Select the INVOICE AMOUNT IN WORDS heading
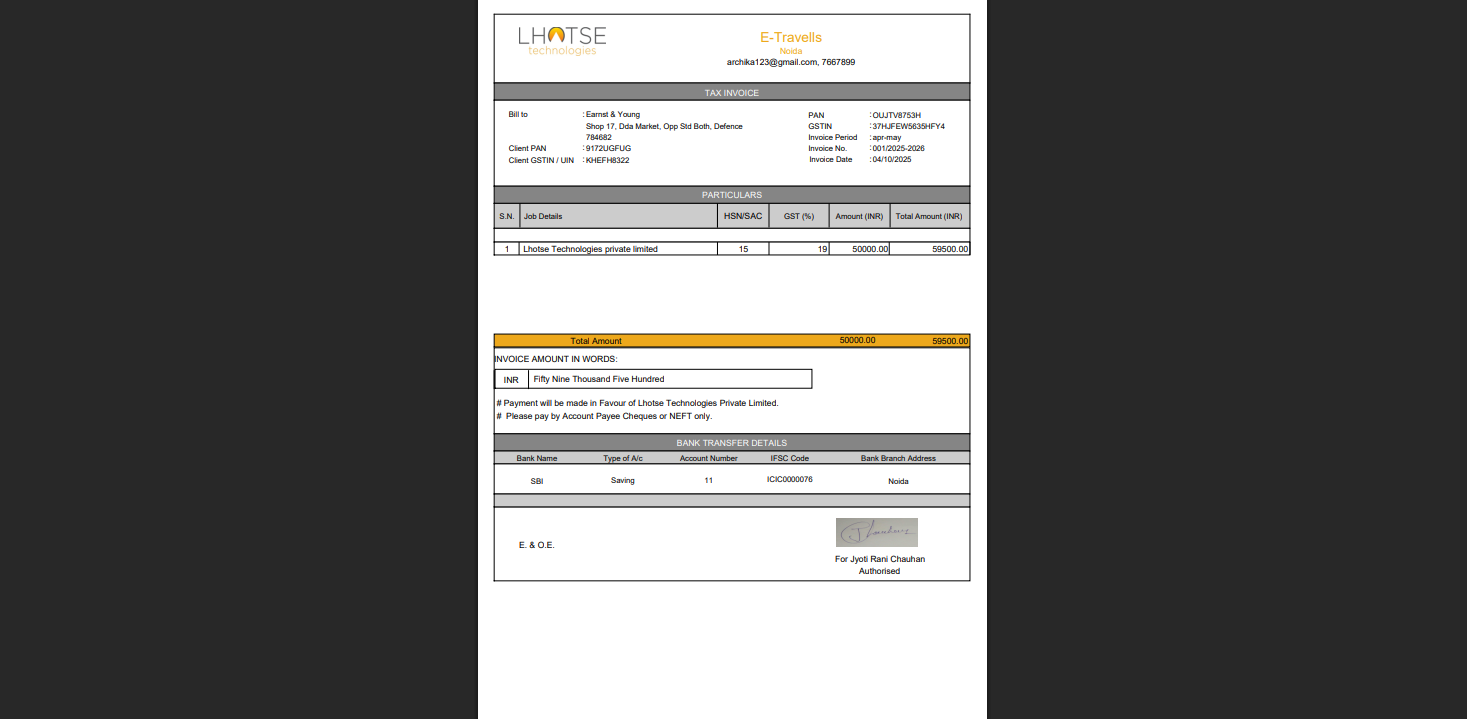The image size is (1467, 719). tap(556, 359)
